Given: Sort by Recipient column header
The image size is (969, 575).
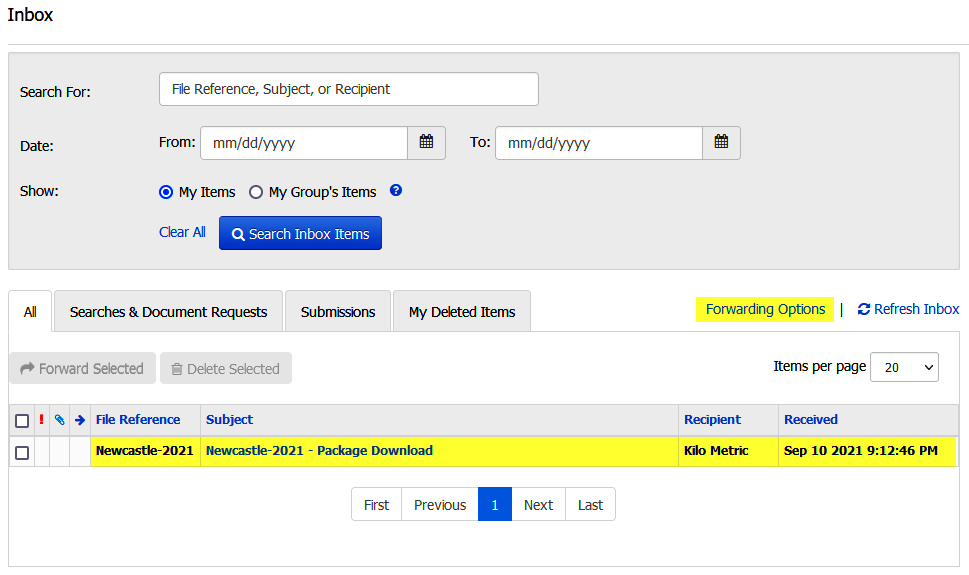Looking at the screenshot, I should click(x=712, y=420).
